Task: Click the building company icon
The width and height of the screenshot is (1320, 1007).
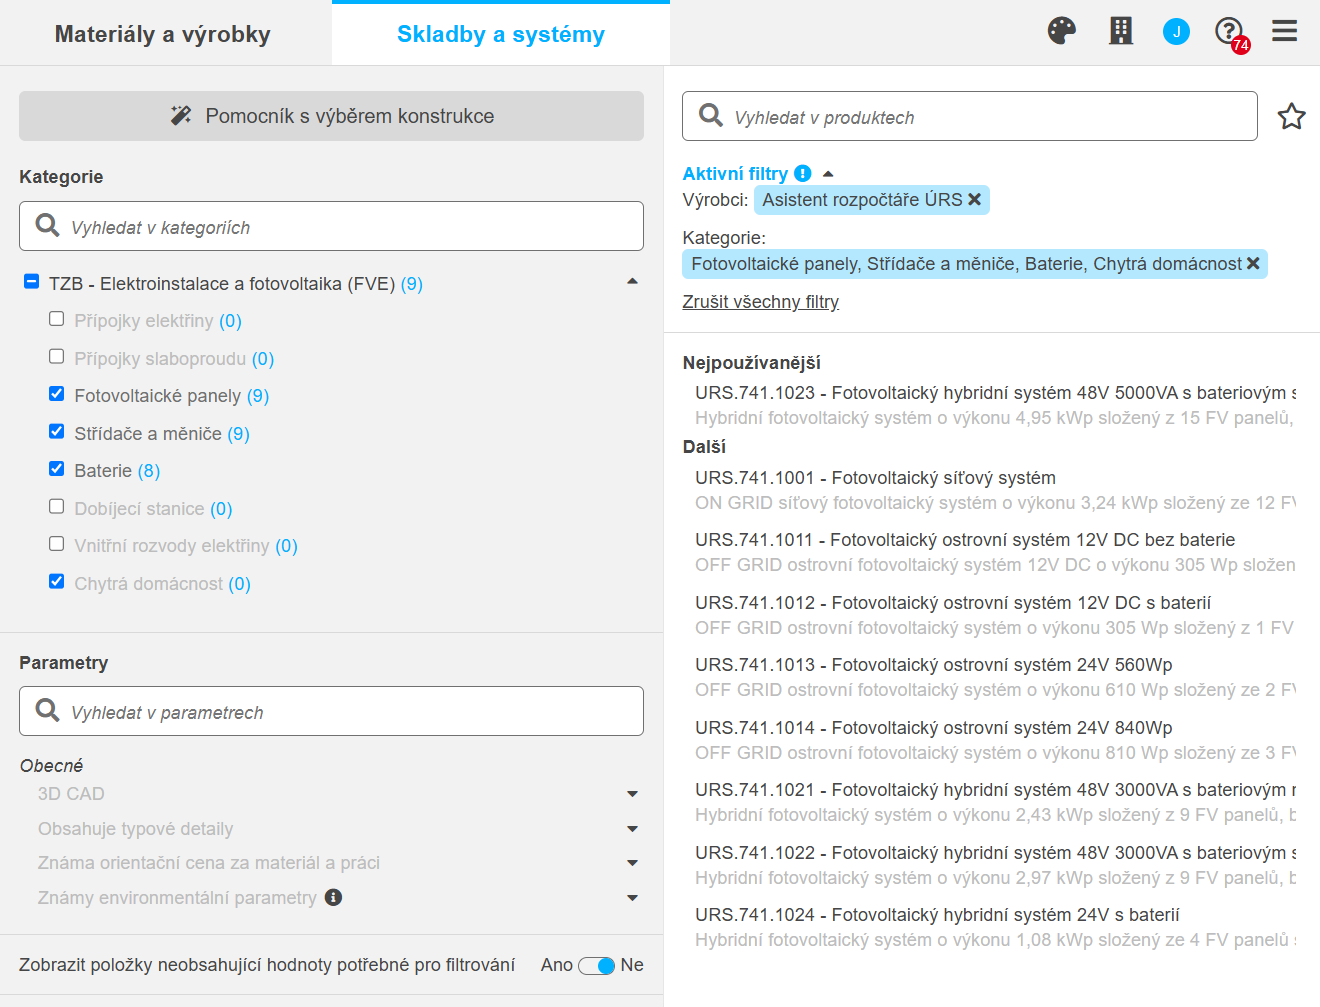Action: point(1121,31)
